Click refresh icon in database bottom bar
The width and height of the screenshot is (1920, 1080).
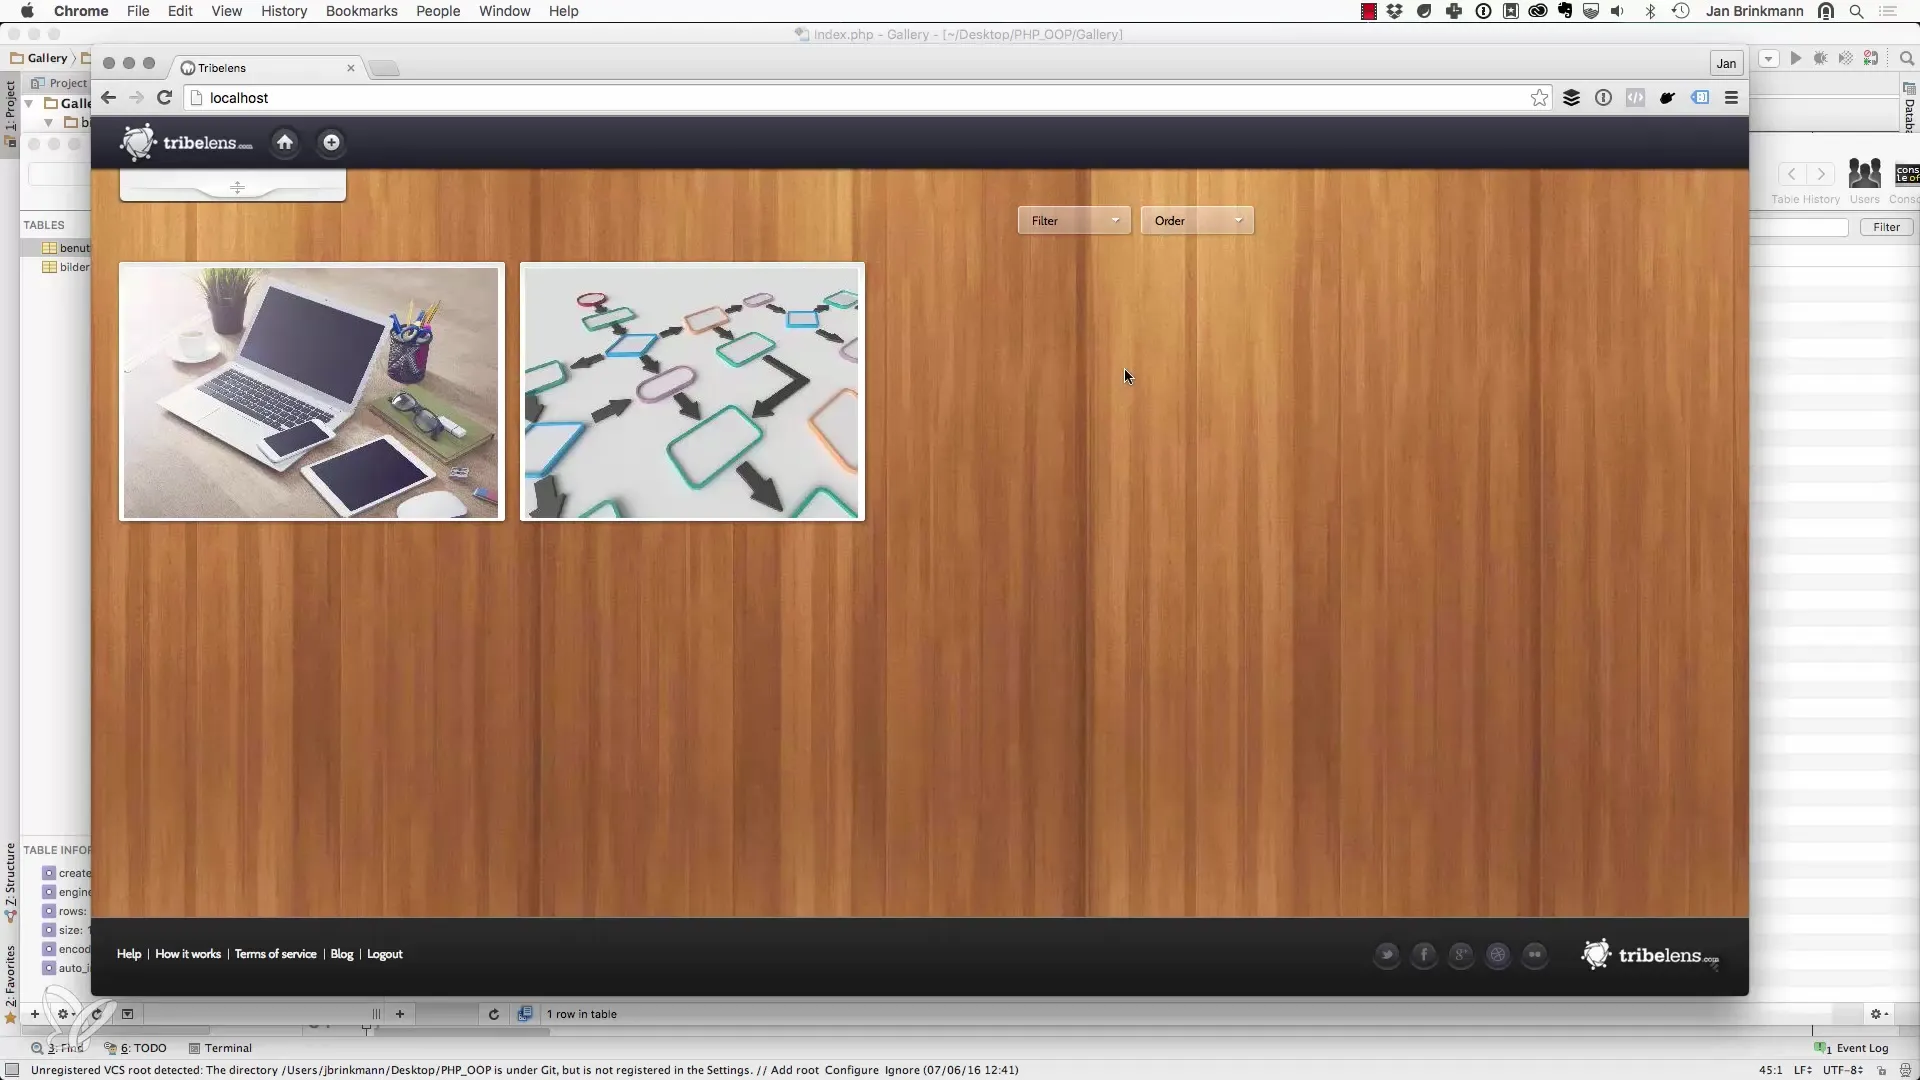click(x=493, y=1014)
